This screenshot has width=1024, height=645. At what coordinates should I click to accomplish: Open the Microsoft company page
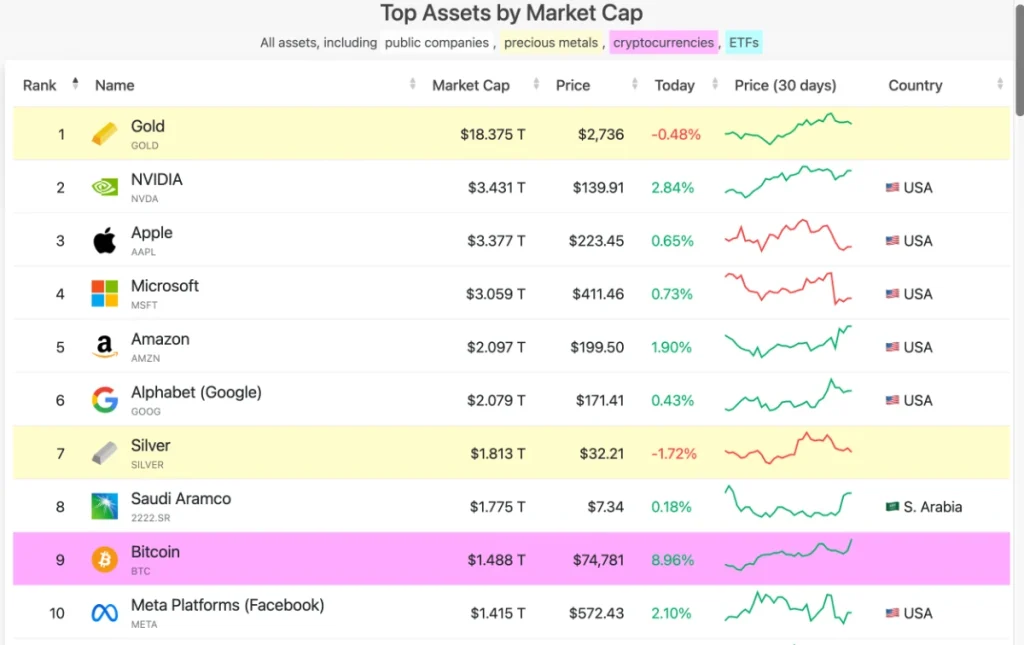coord(165,286)
